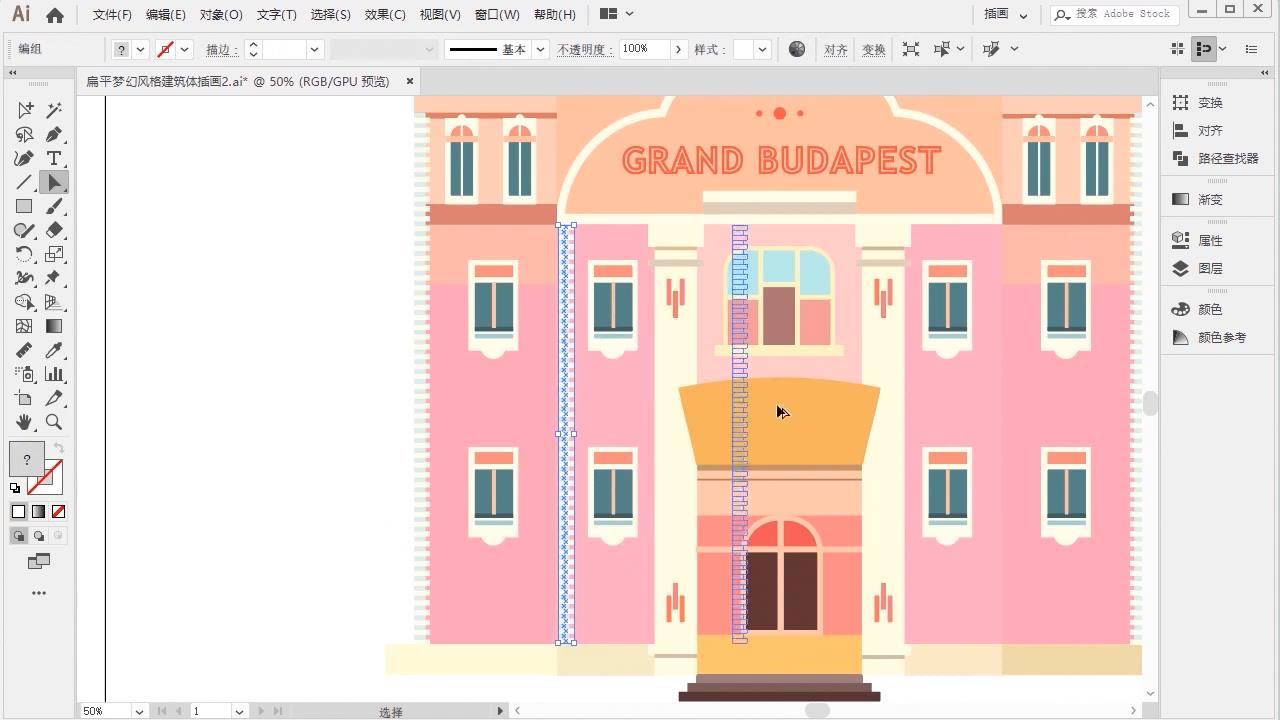
Task: Toggle the control bar grid view icon
Action: [x=1178, y=49]
